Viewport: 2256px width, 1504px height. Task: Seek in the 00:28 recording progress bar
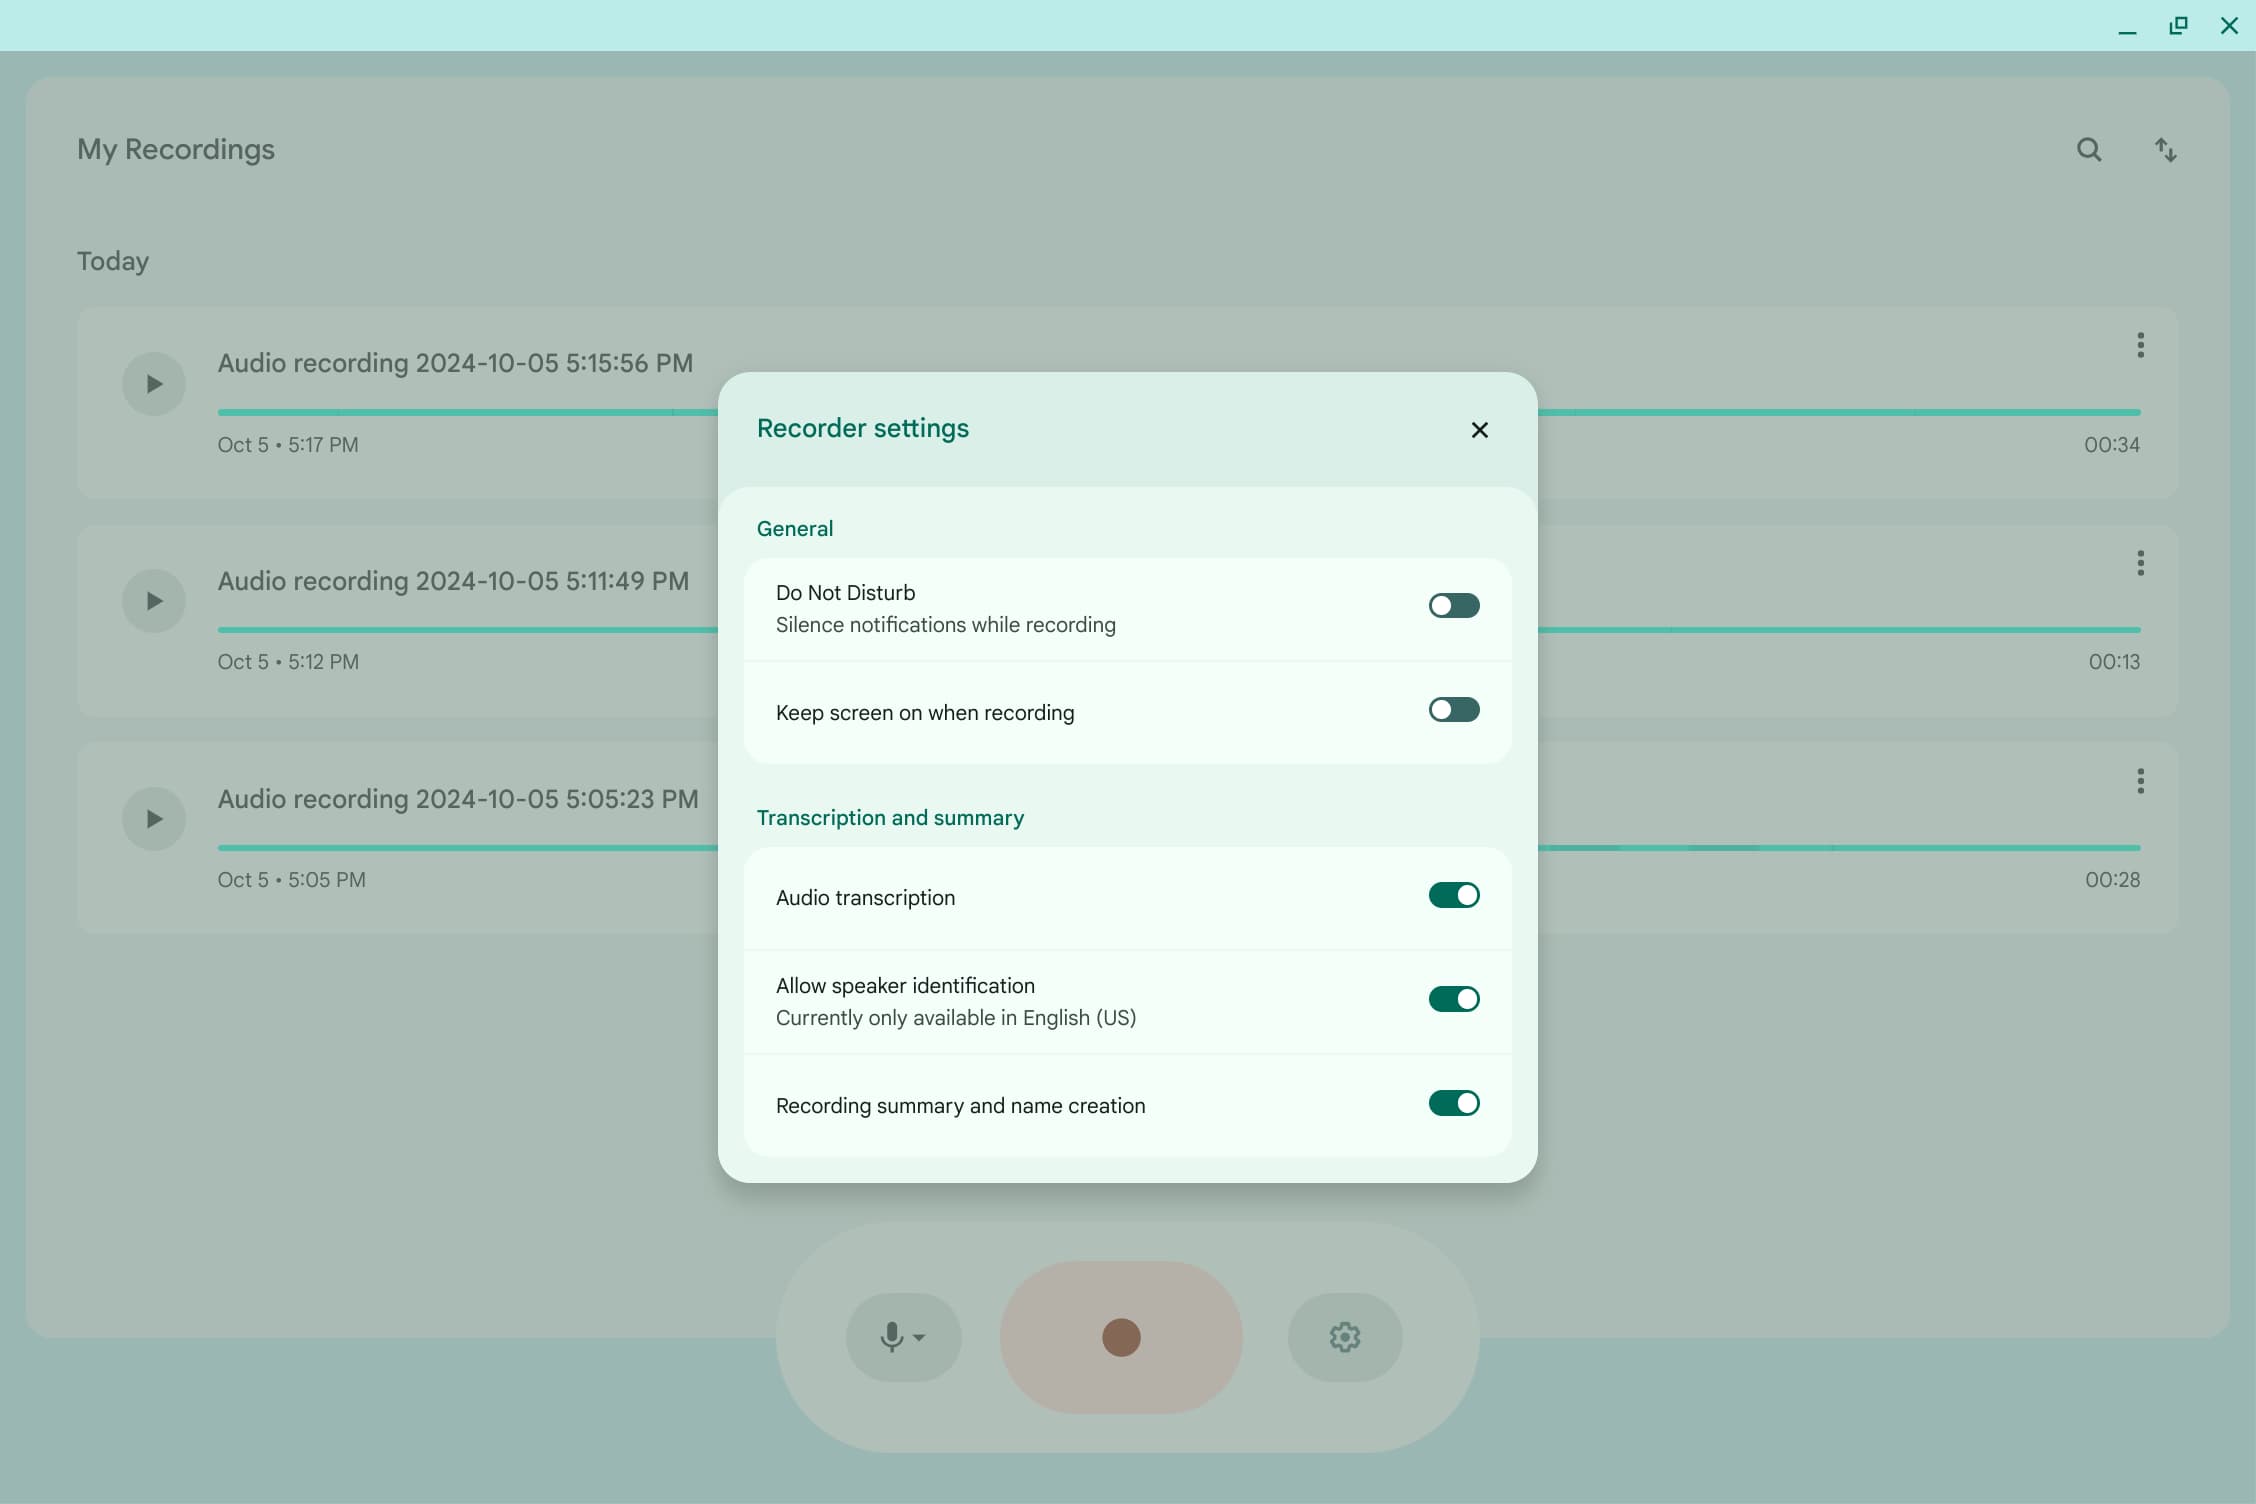tap(1838, 848)
